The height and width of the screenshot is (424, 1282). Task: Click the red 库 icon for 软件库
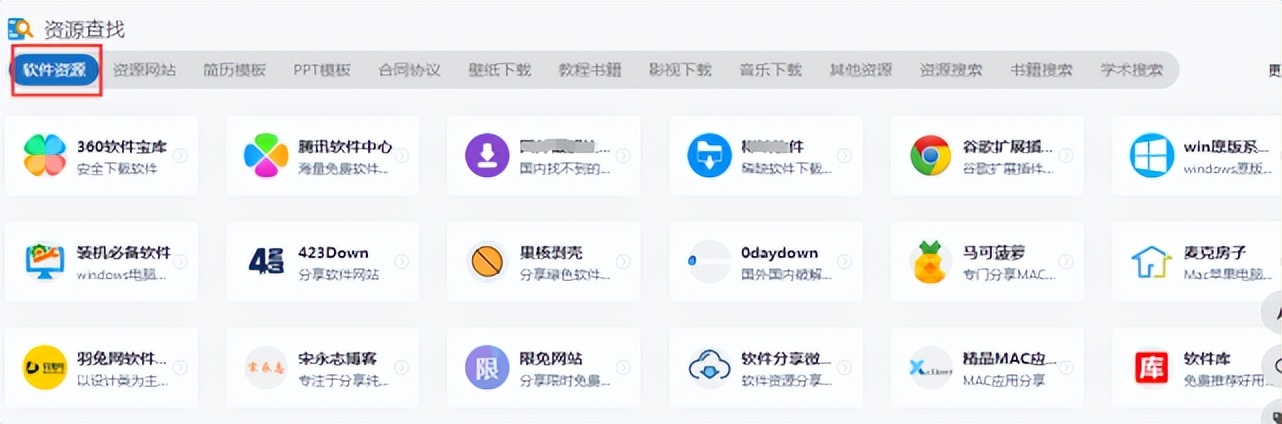click(x=1152, y=368)
